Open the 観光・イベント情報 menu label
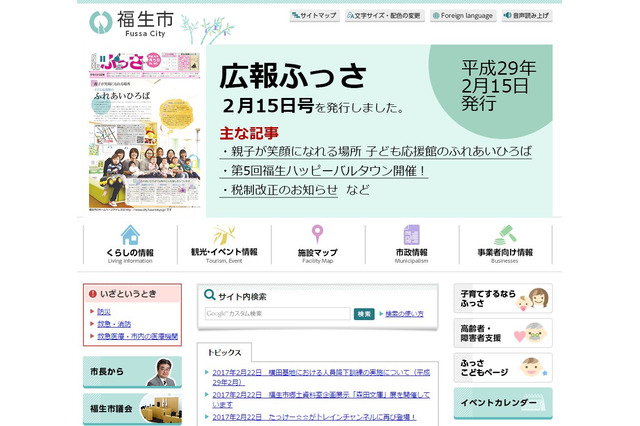The height and width of the screenshot is (426, 640). [224, 252]
